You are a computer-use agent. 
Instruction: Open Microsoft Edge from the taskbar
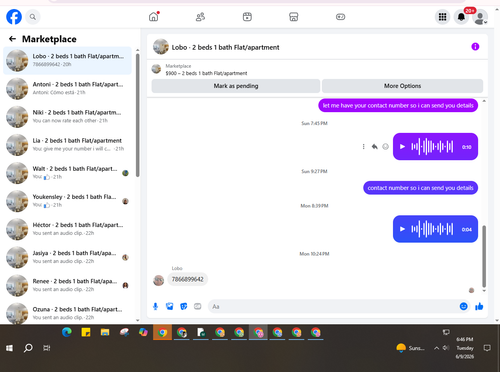coord(67,332)
